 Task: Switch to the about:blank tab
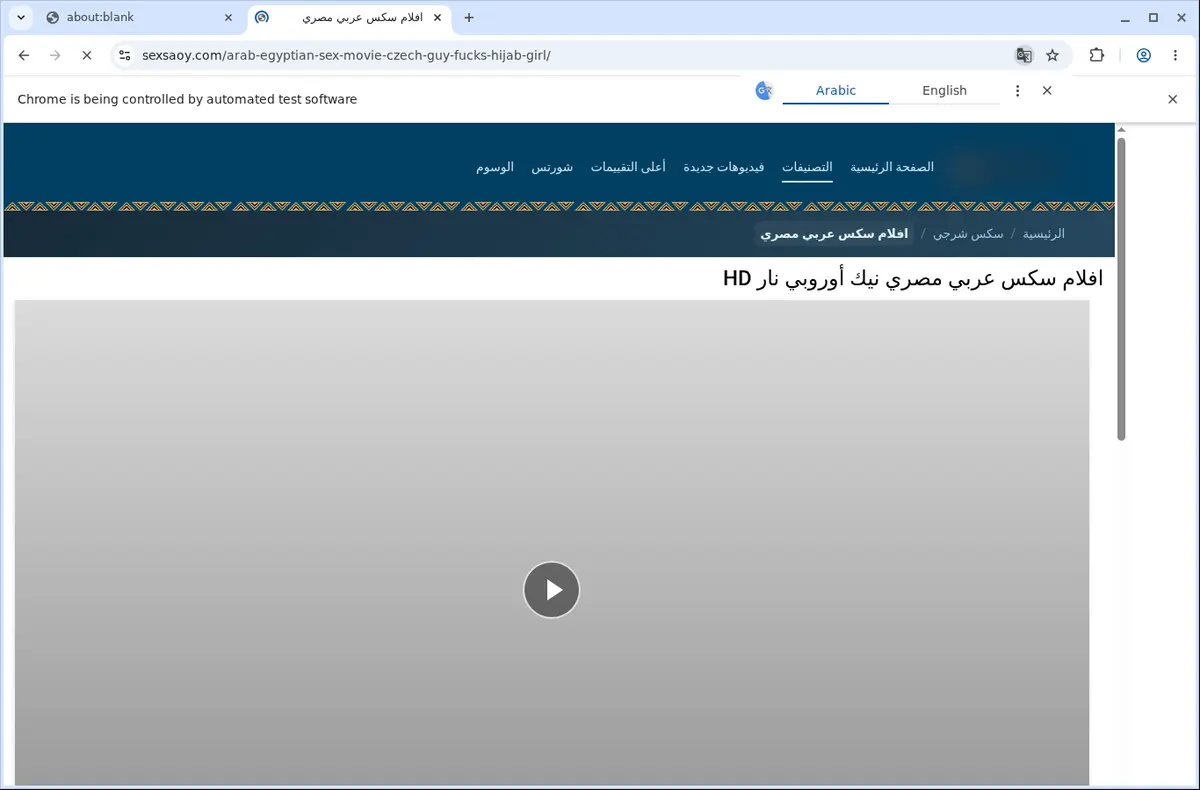138,17
